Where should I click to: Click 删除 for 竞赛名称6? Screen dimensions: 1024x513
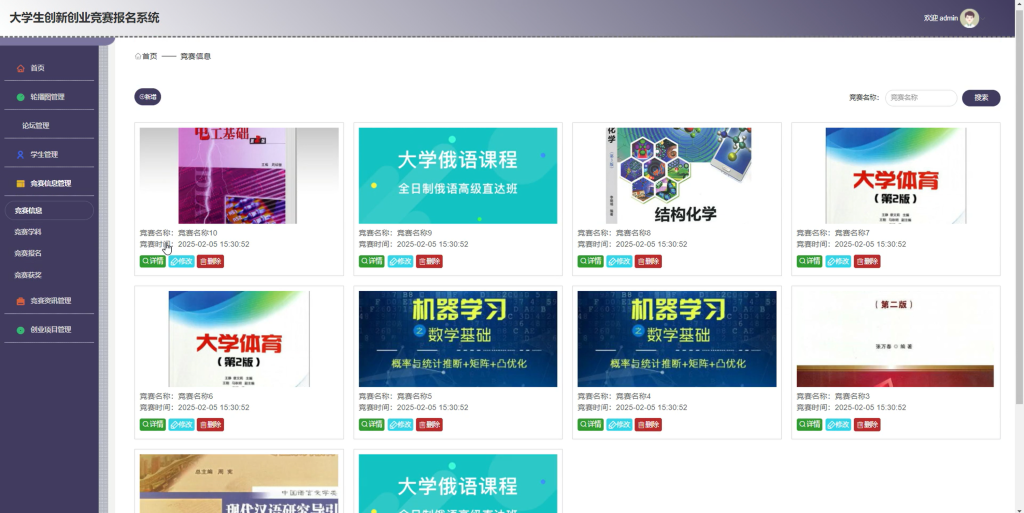click(210, 424)
